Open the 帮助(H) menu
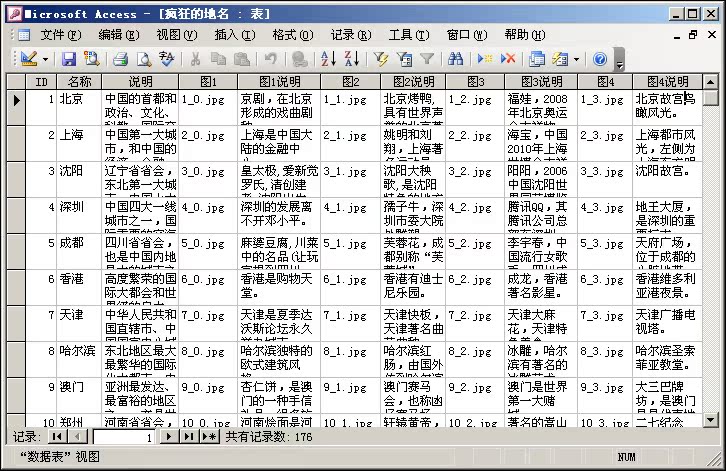The width and height of the screenshot is (726, 471). click(525, 35)
